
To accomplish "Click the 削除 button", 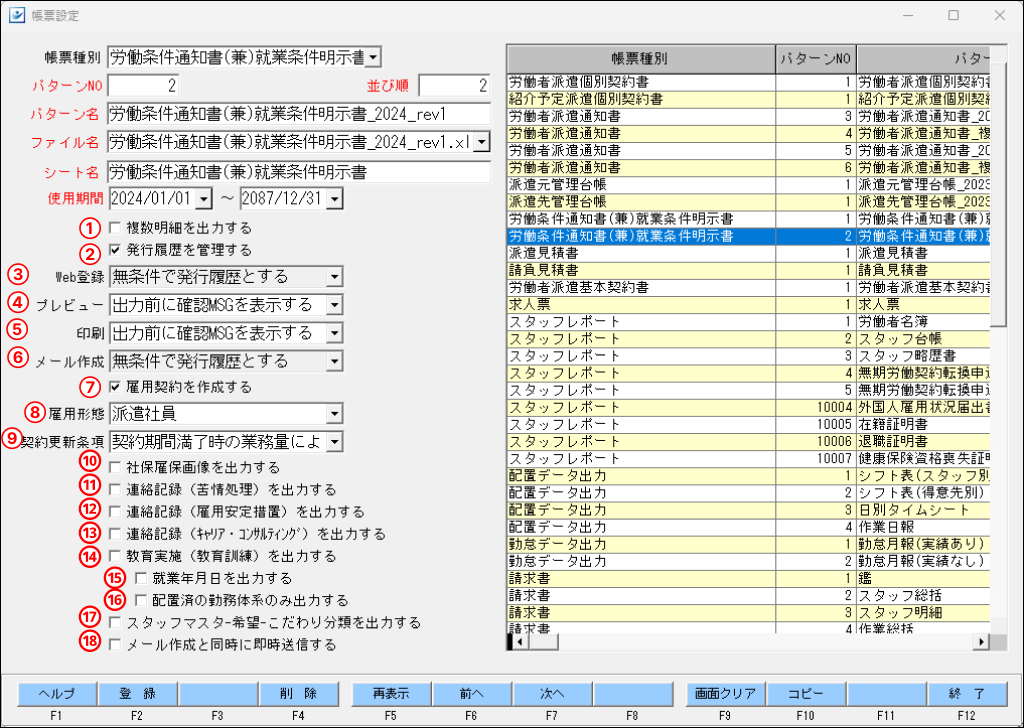I will (x=298, y=693).
